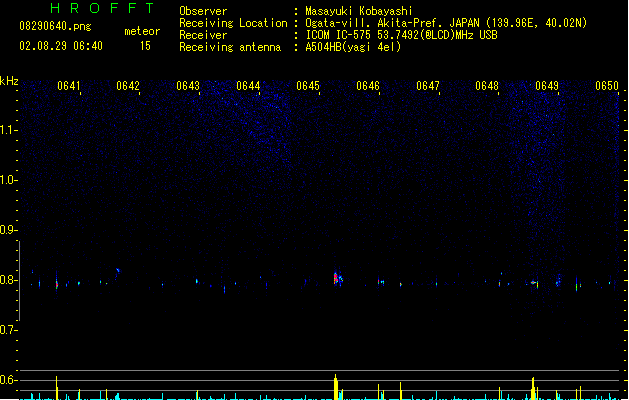Click the 0647 time marker
This screenshot has height=400, width=629.
point(428,86)
